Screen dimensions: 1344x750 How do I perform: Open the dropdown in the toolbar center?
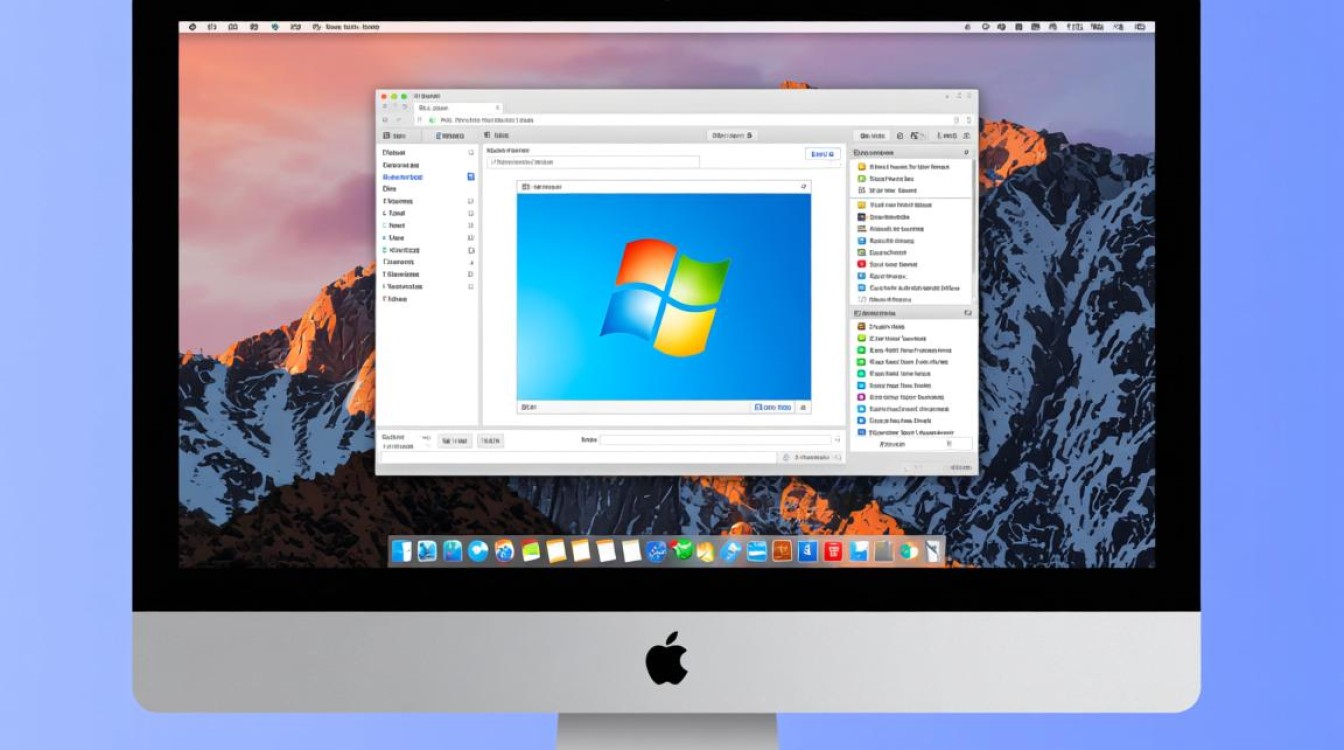732,135
